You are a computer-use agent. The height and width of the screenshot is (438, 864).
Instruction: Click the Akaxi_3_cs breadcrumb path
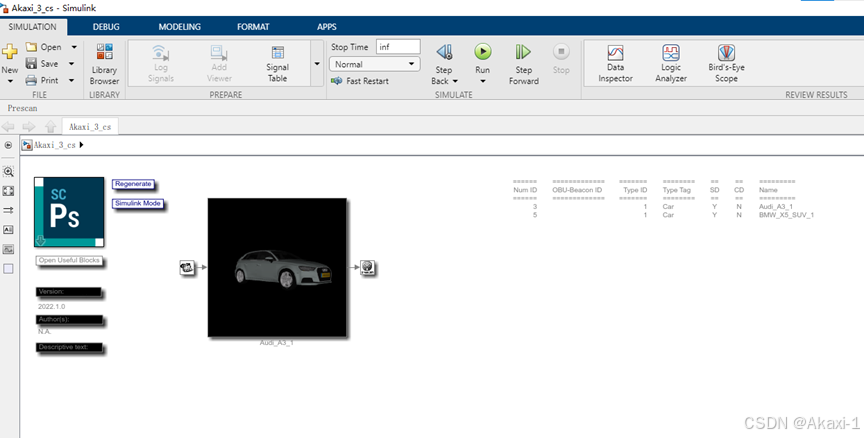pos(54,145)
